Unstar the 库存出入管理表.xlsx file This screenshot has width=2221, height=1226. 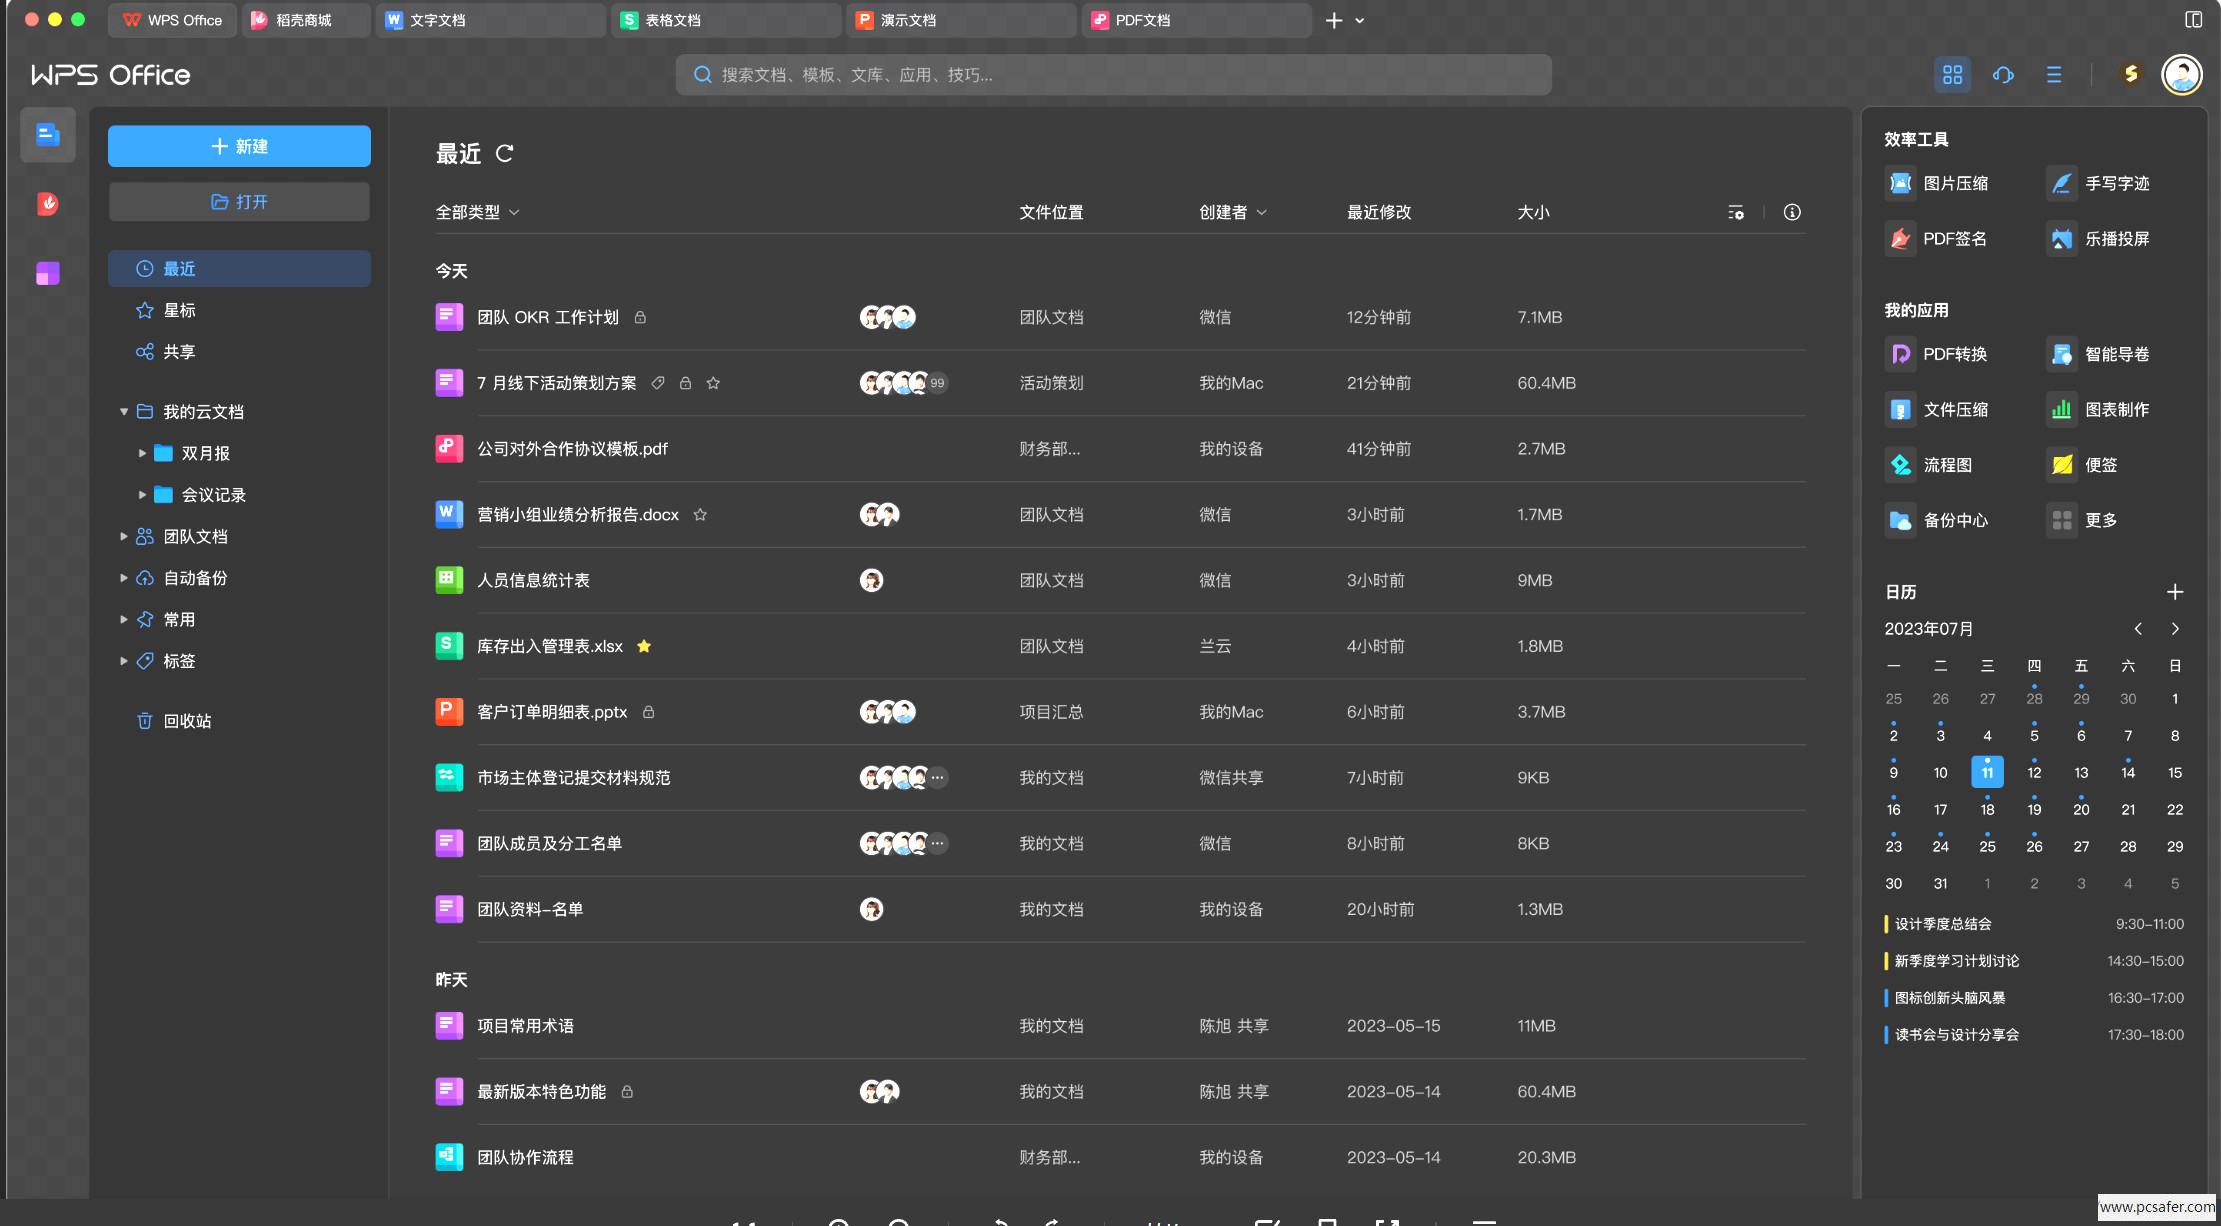pos(644,646)
